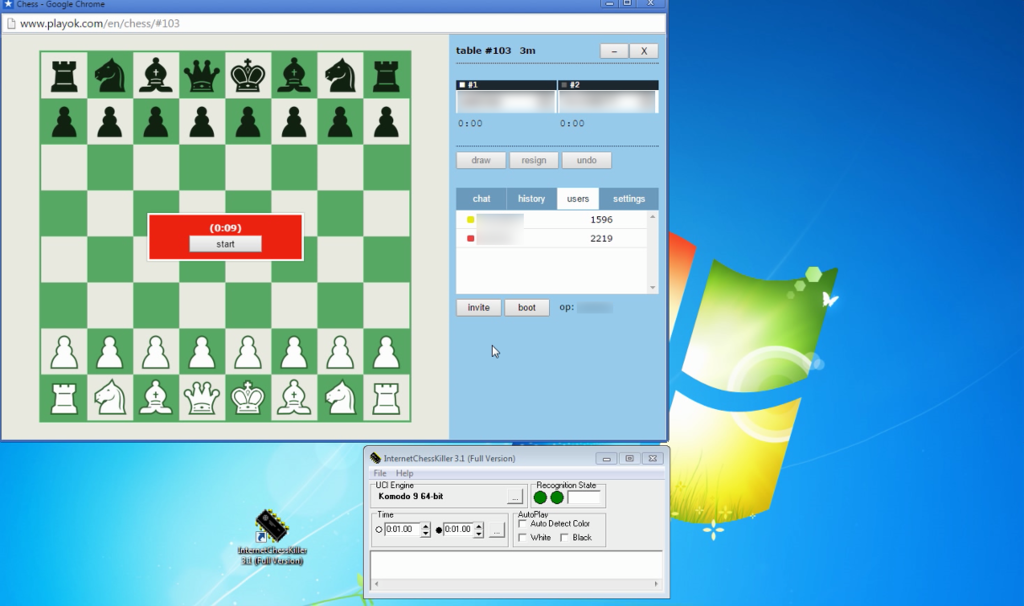1024x606 pixels.
Task: Switch to the history tab
Action: coord(532,199)
